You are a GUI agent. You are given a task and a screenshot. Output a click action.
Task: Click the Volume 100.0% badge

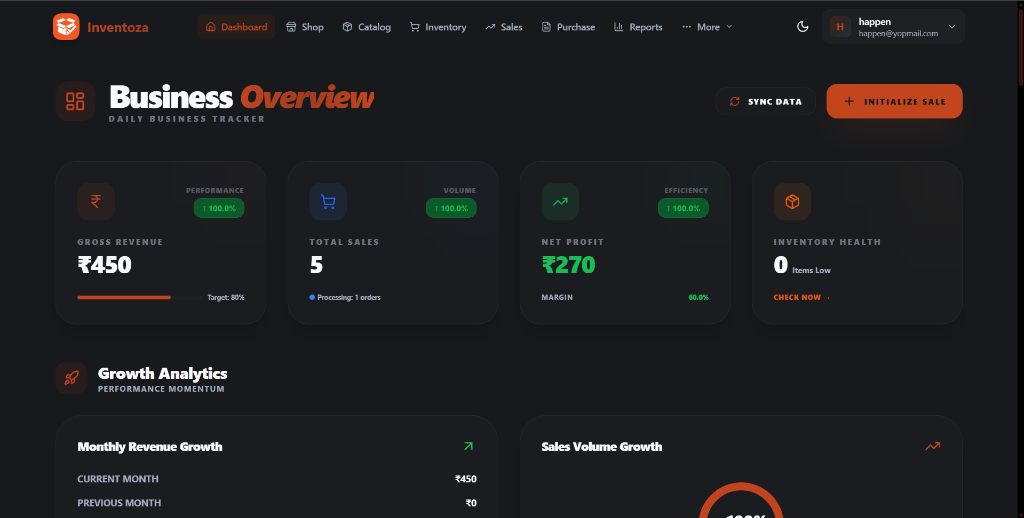pyautogui.click(x=451, y=208)
